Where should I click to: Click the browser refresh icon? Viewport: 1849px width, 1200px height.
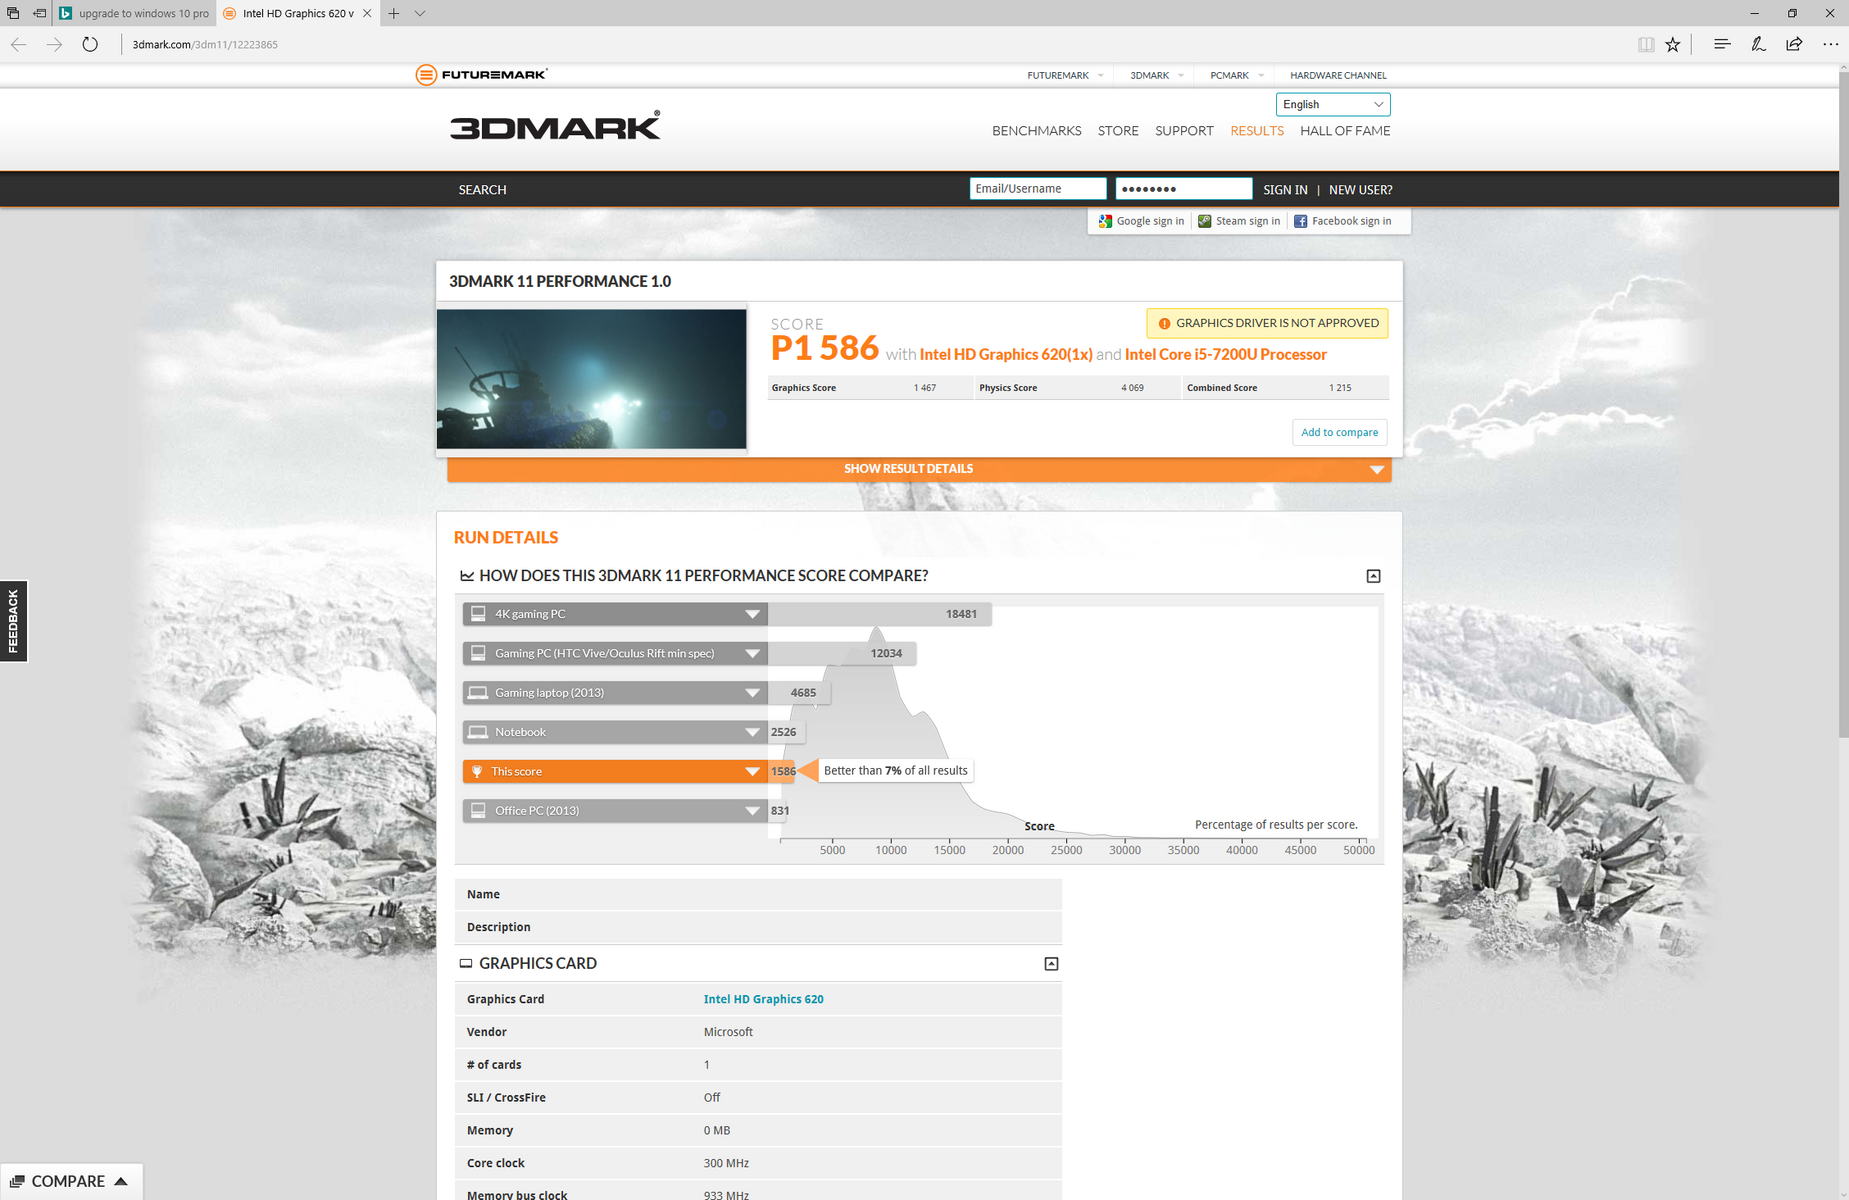click(x=90, y=44)
